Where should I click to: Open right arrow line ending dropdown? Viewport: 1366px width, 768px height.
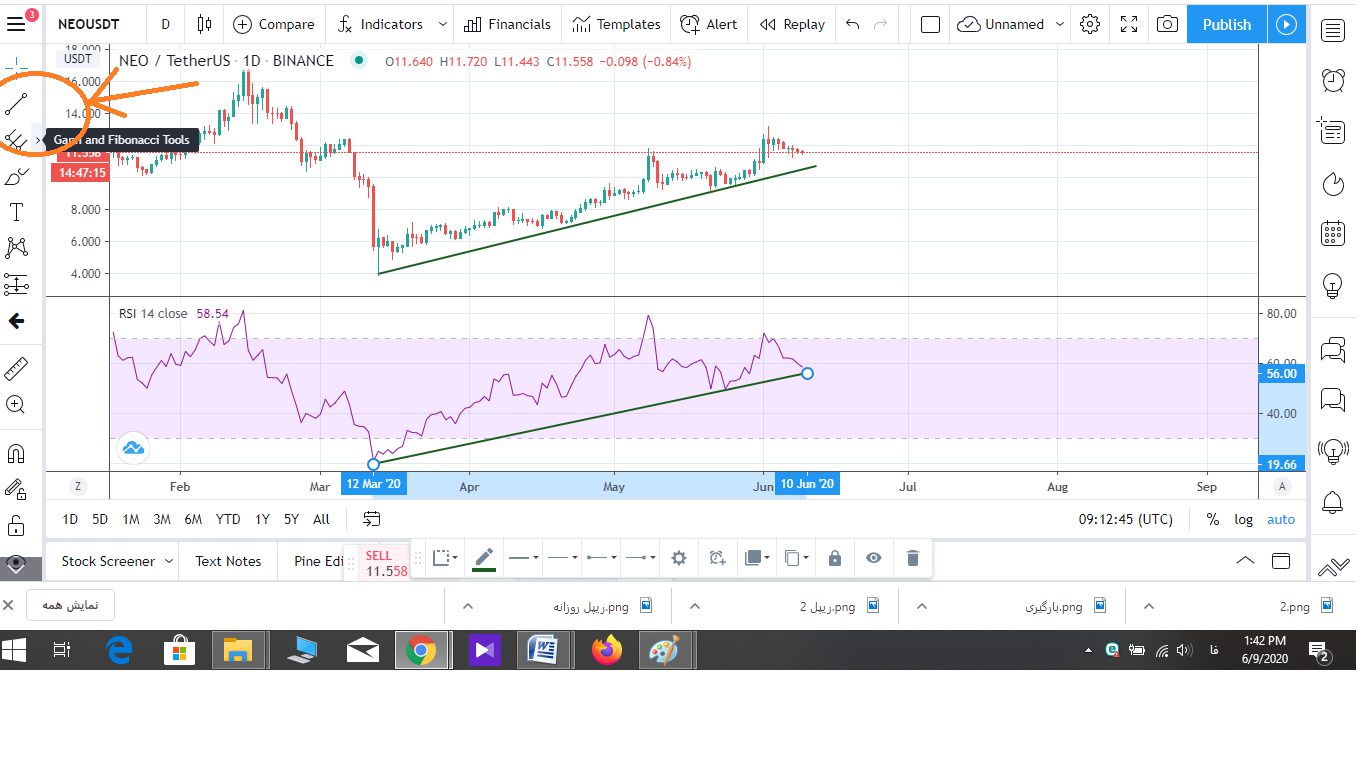[639, 558]
